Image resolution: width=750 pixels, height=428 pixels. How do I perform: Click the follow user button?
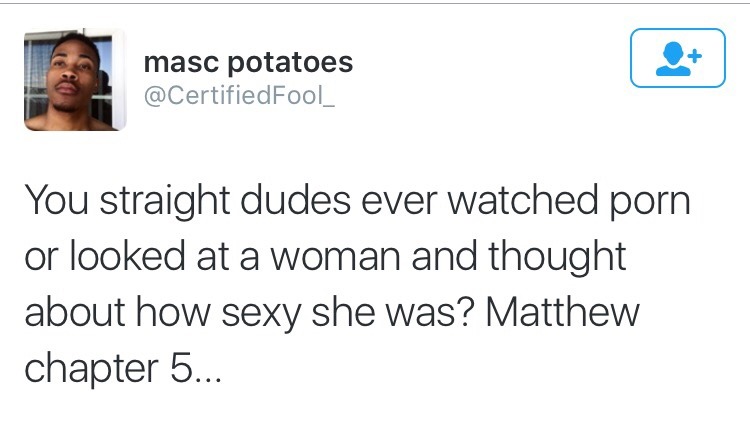point(678,57)
